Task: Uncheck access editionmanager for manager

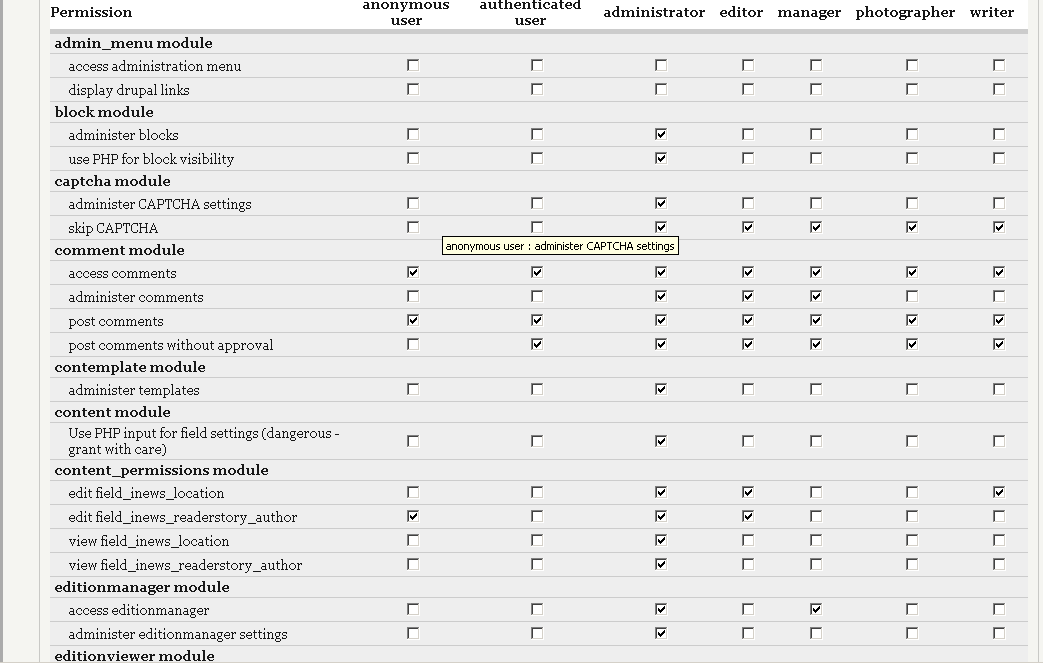Action: [x=816, y=609]
